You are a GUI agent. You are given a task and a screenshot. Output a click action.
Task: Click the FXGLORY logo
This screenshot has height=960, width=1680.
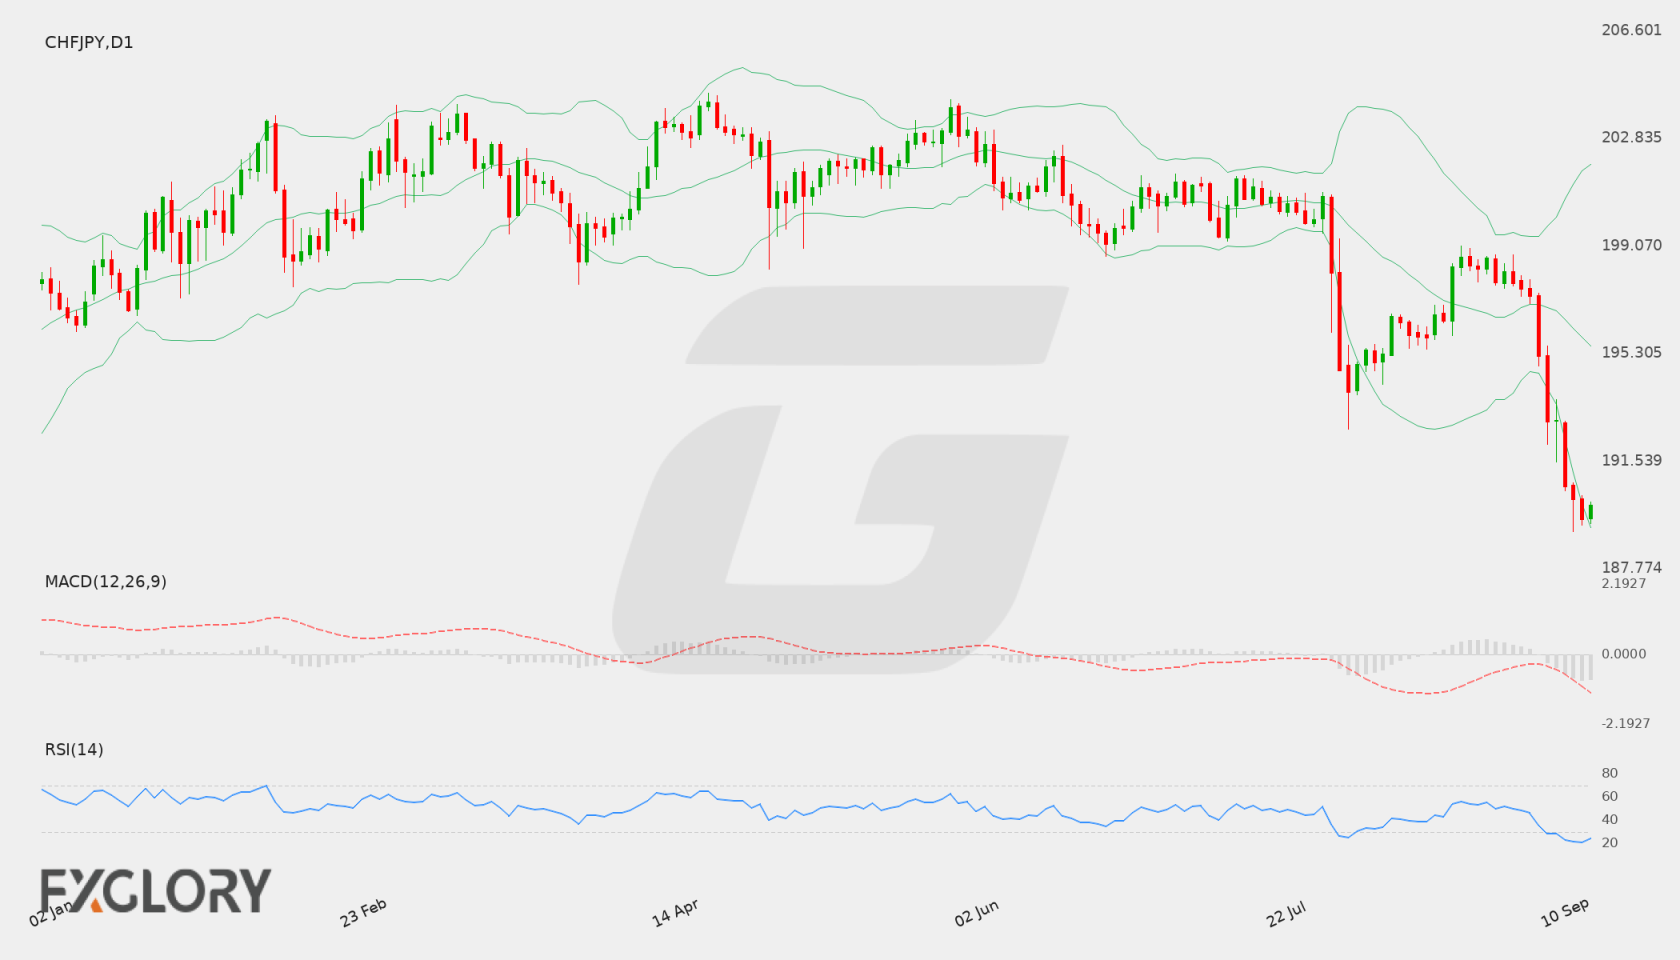click(x=156, y=890)
